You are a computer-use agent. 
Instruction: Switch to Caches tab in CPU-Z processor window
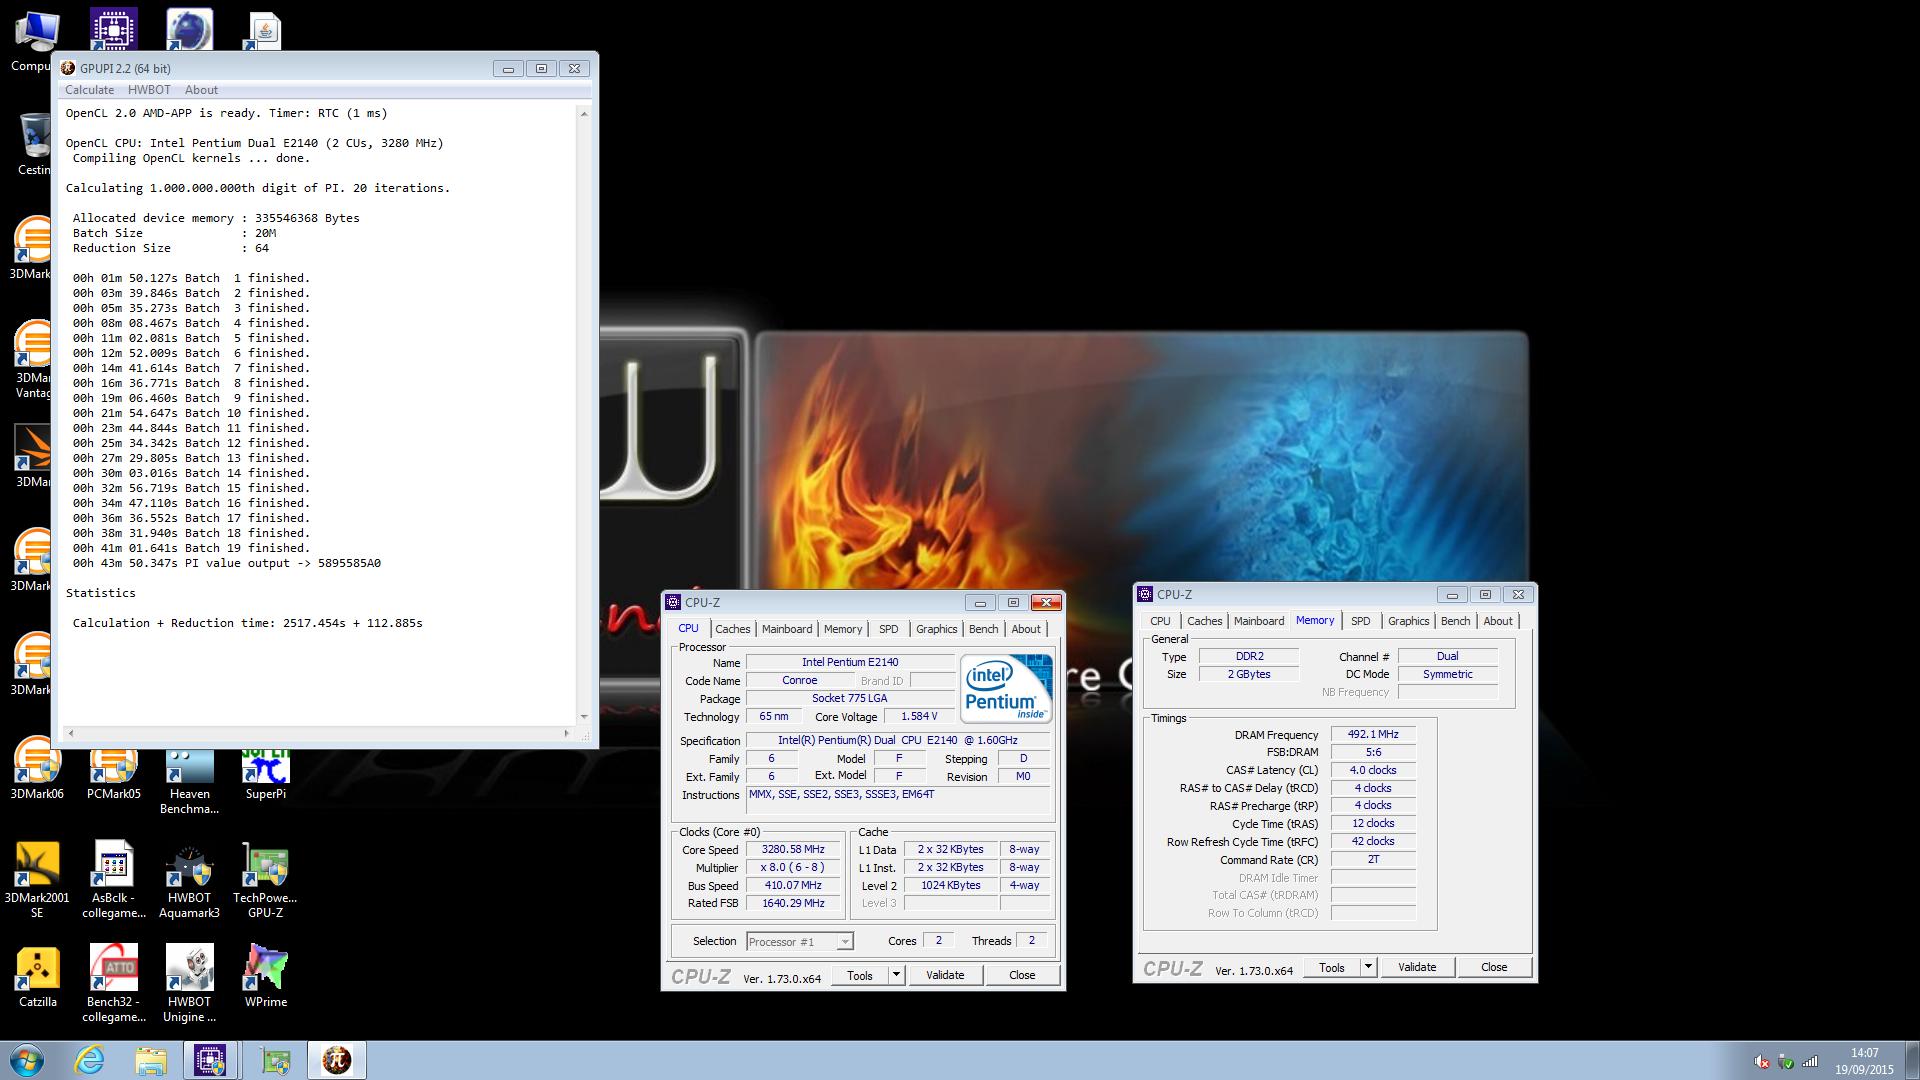[732, 629]
